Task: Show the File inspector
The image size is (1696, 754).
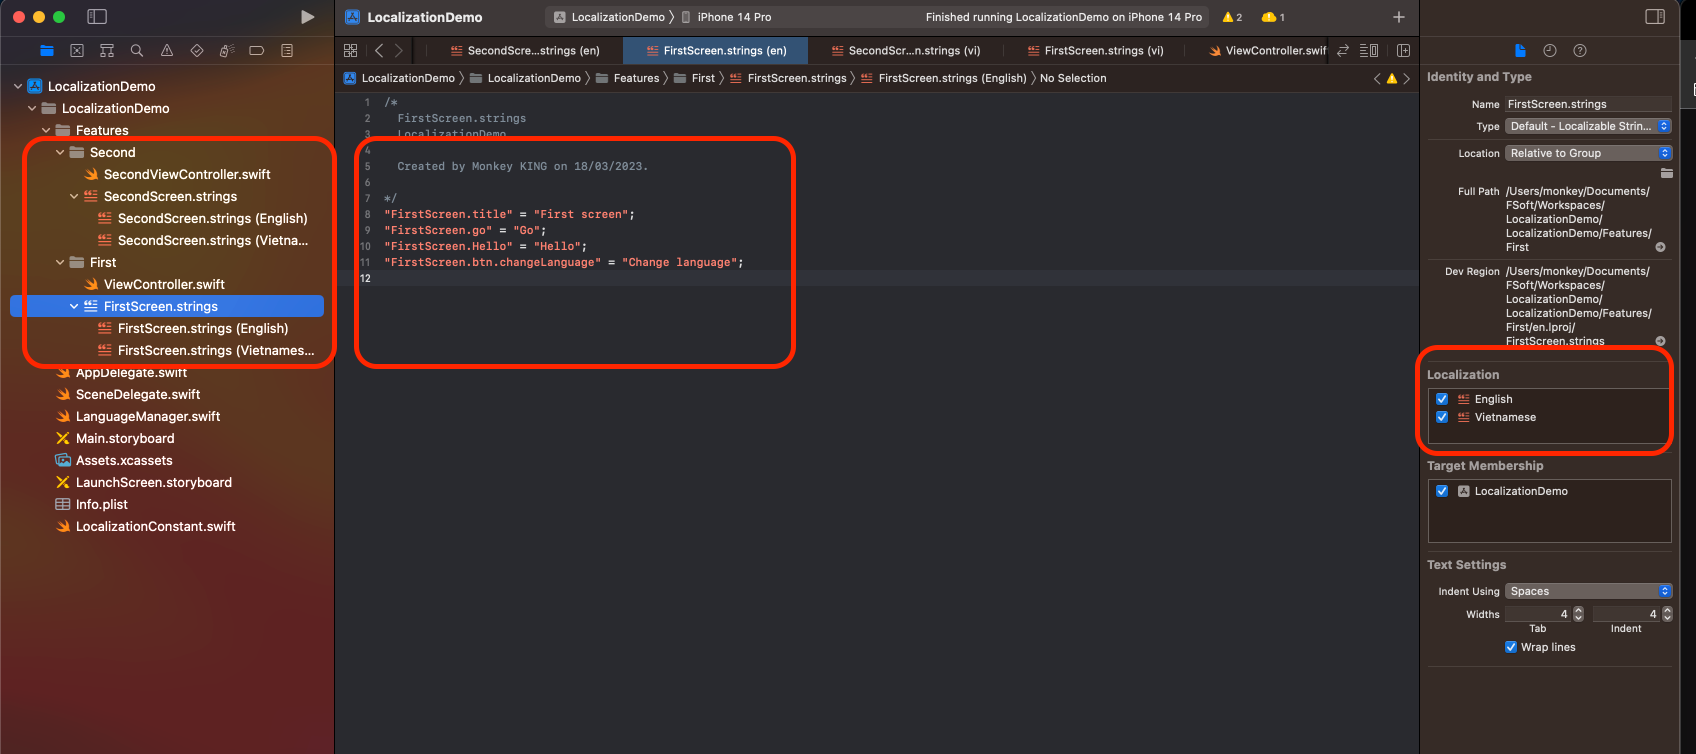Action: click(1520, 50)
